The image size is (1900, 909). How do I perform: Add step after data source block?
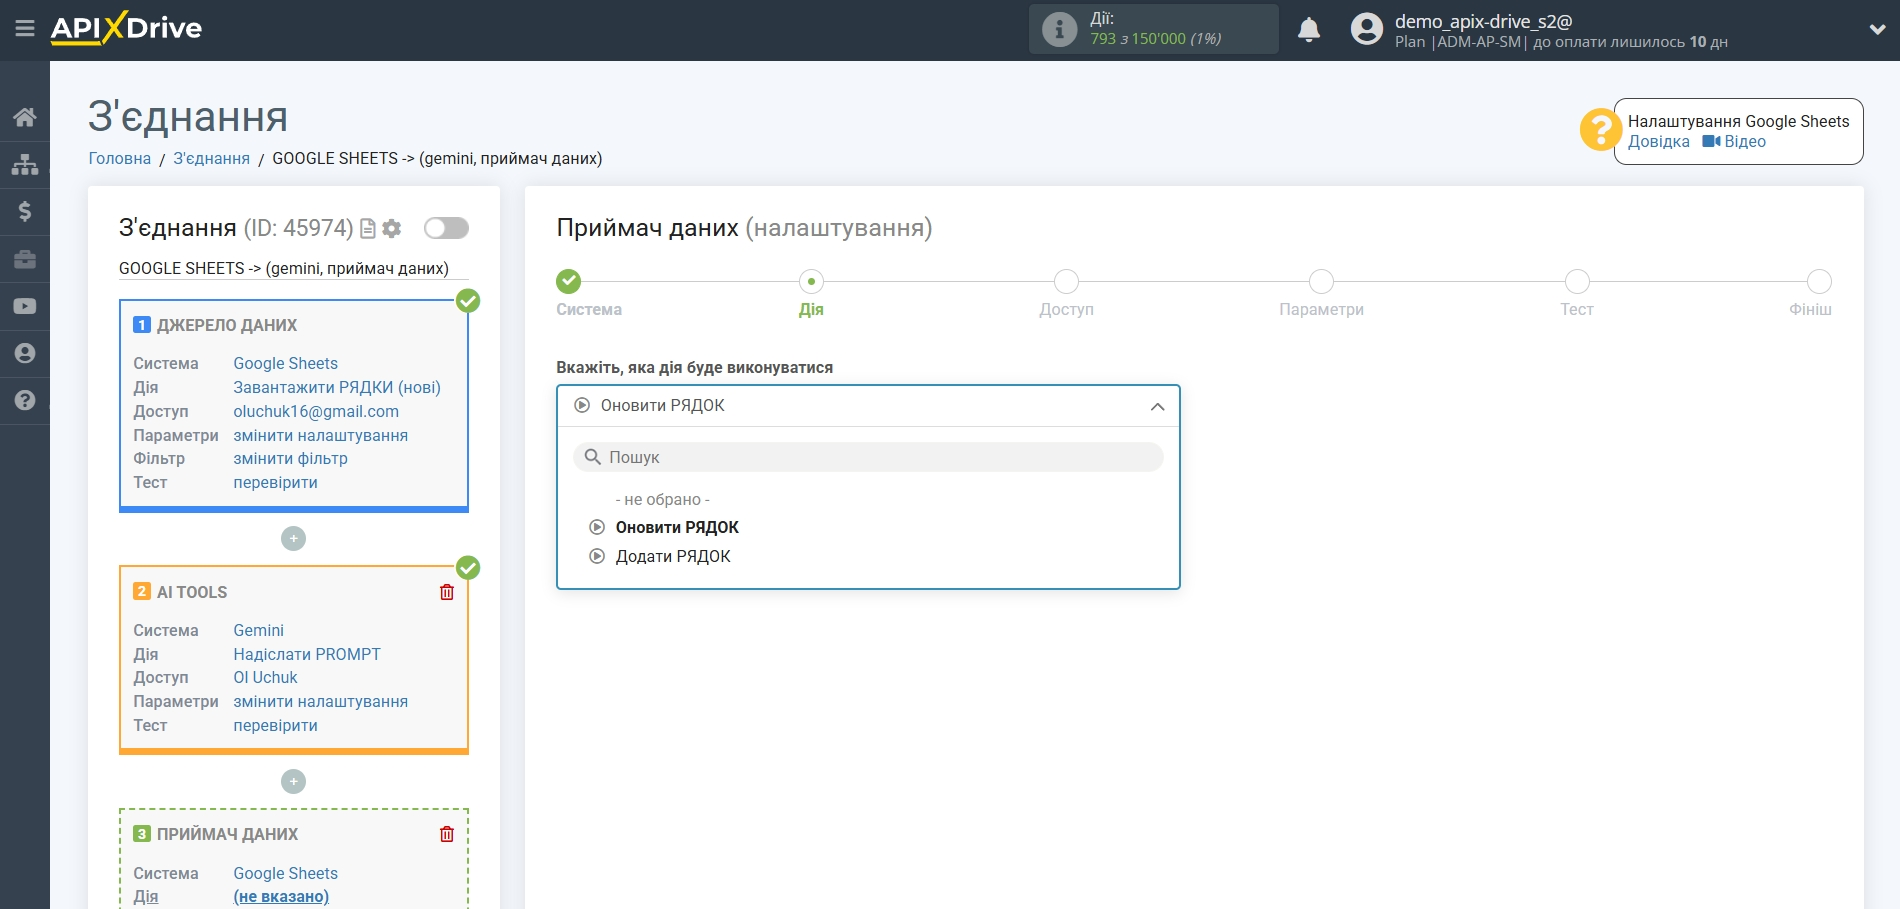(293, 538)
